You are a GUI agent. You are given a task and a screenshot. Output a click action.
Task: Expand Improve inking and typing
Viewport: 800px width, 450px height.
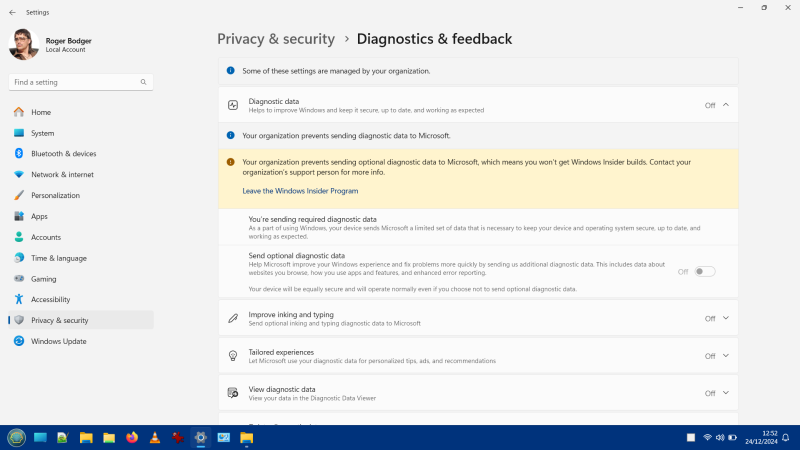point(725,318)
